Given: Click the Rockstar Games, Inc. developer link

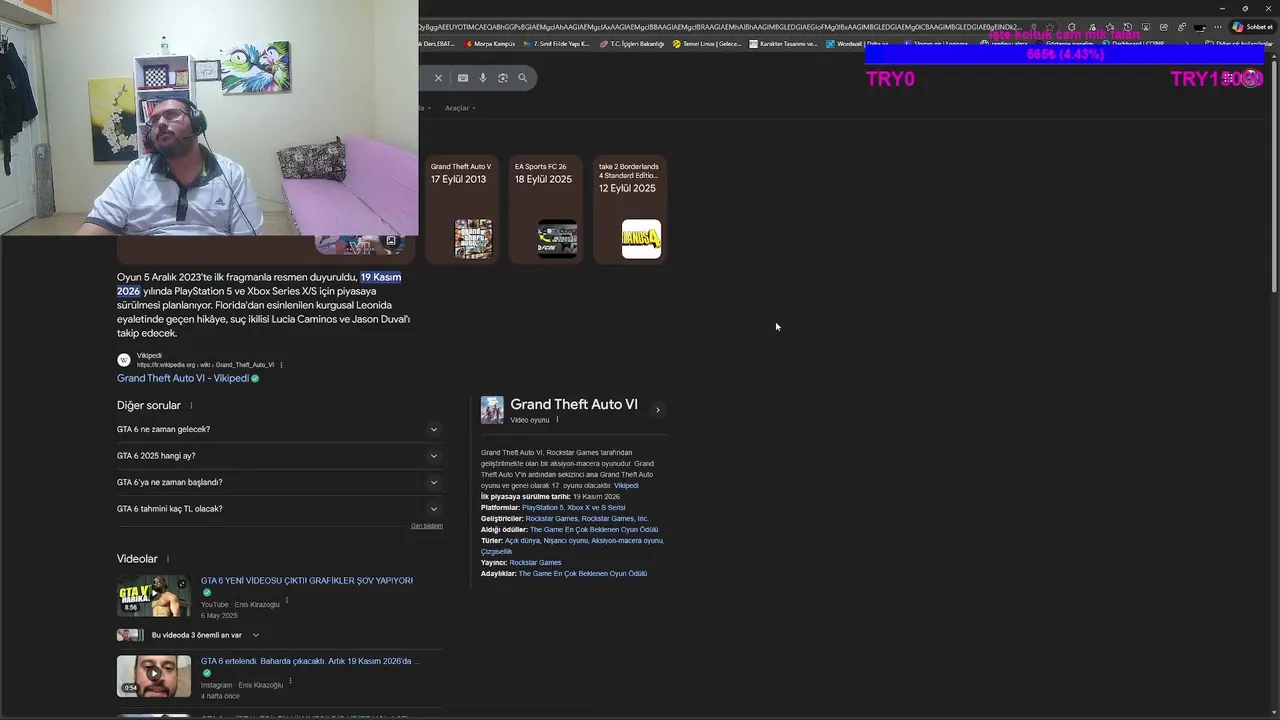Looking at the screenshot, I should coord(615,519).
